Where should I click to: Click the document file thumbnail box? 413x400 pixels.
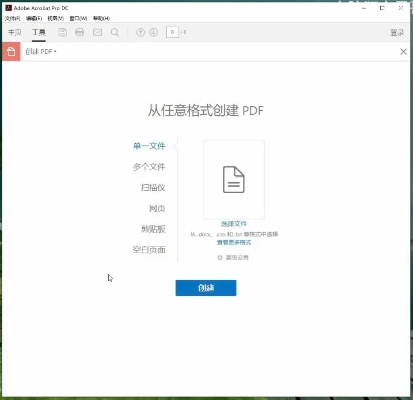pos(234,179)
